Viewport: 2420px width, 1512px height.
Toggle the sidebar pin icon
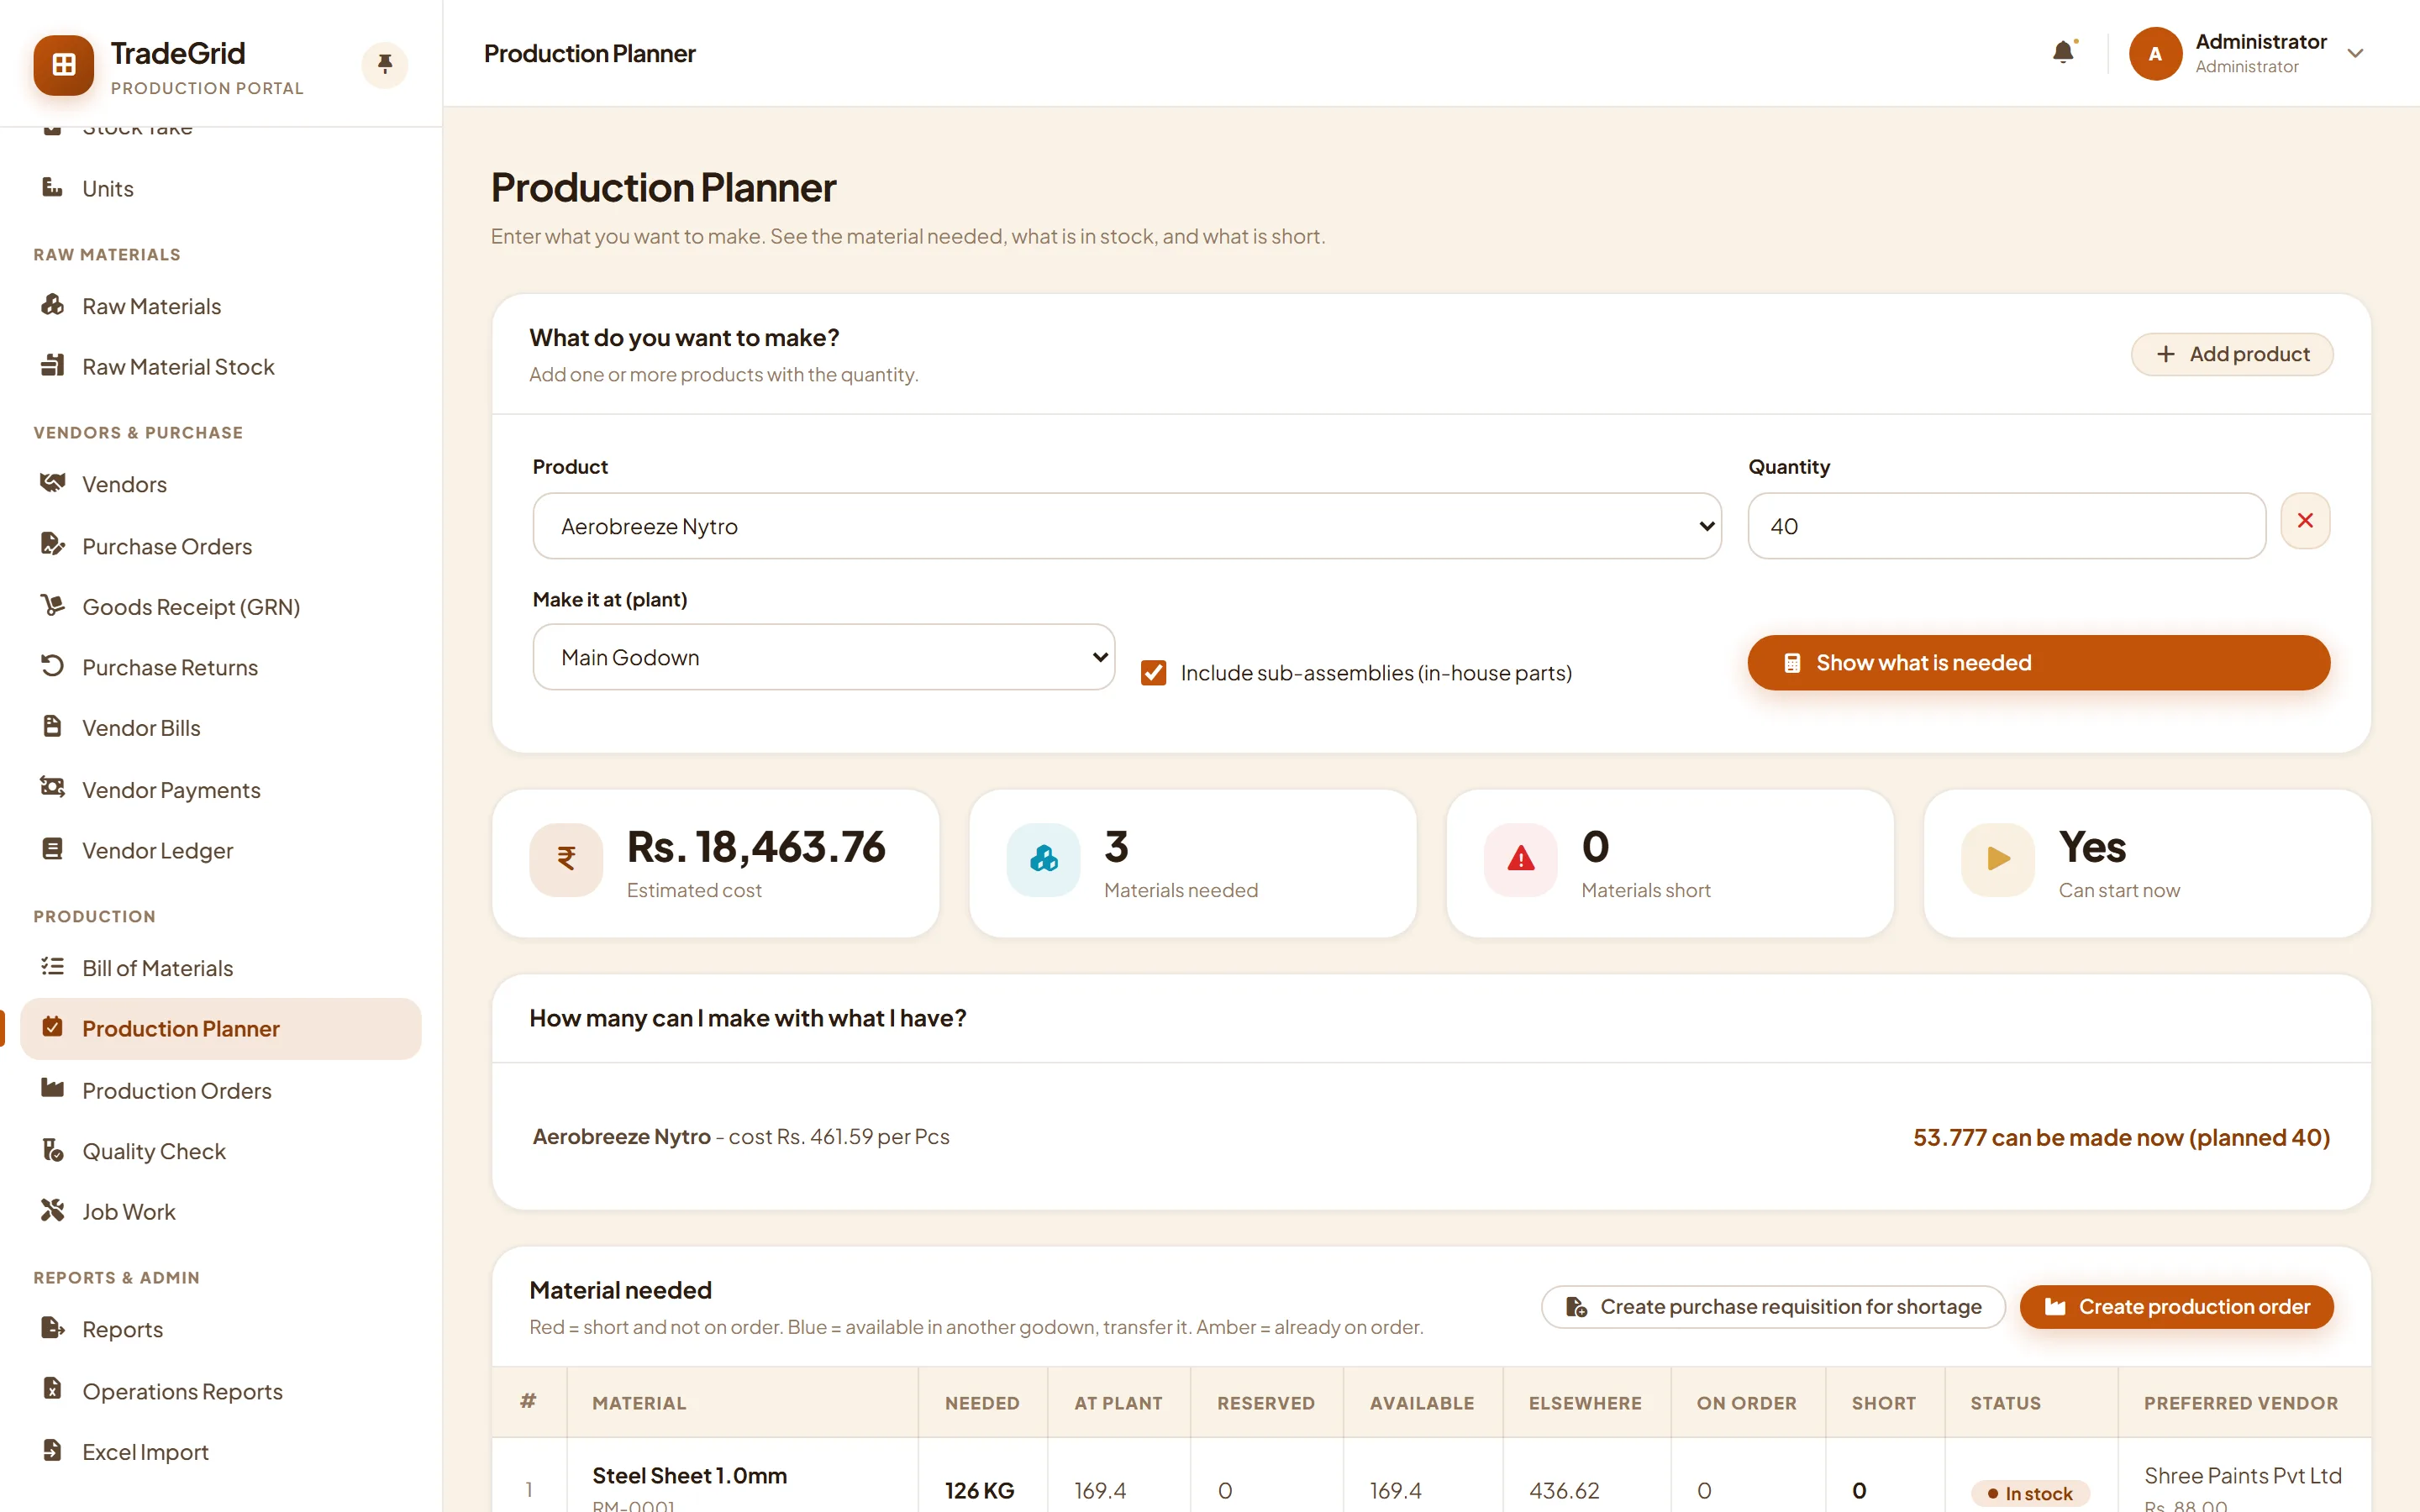(x=384, y=65)
